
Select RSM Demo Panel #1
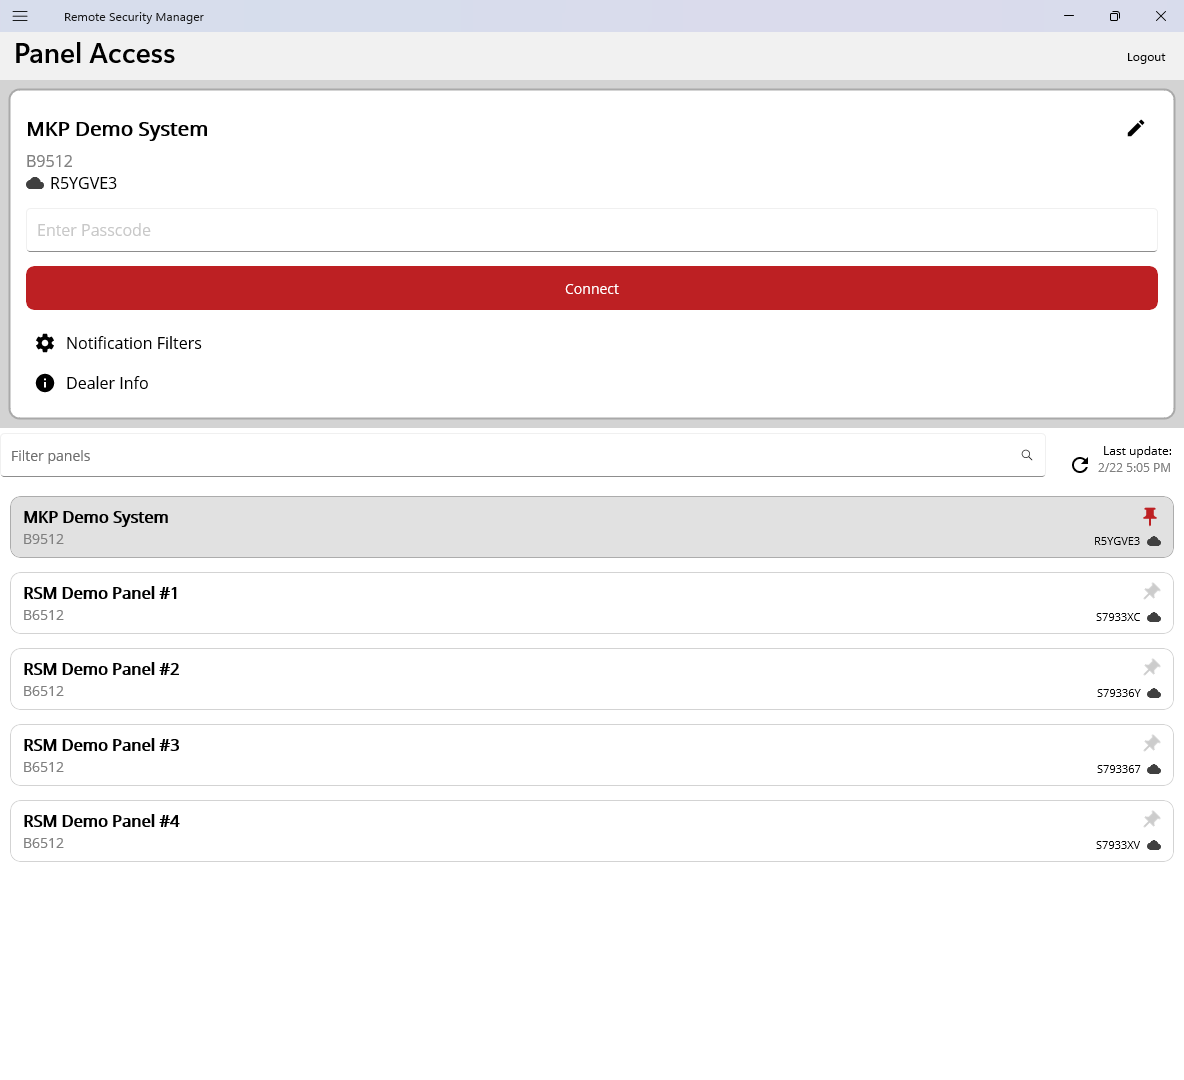pos(591,603)
